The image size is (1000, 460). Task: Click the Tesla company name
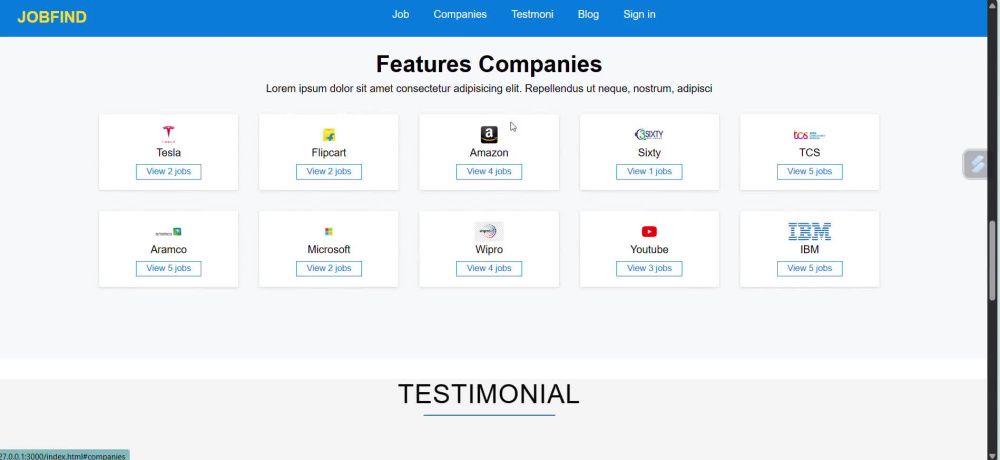[168, 152]
